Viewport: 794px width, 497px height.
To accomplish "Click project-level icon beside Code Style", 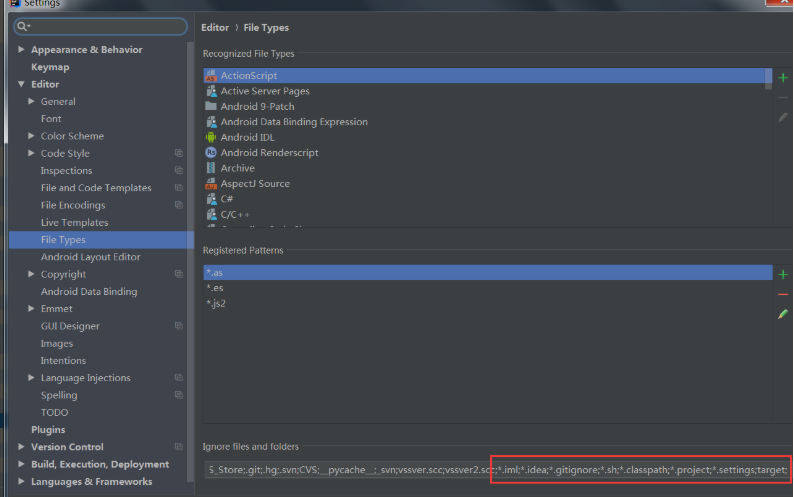I will coord(179,153).
